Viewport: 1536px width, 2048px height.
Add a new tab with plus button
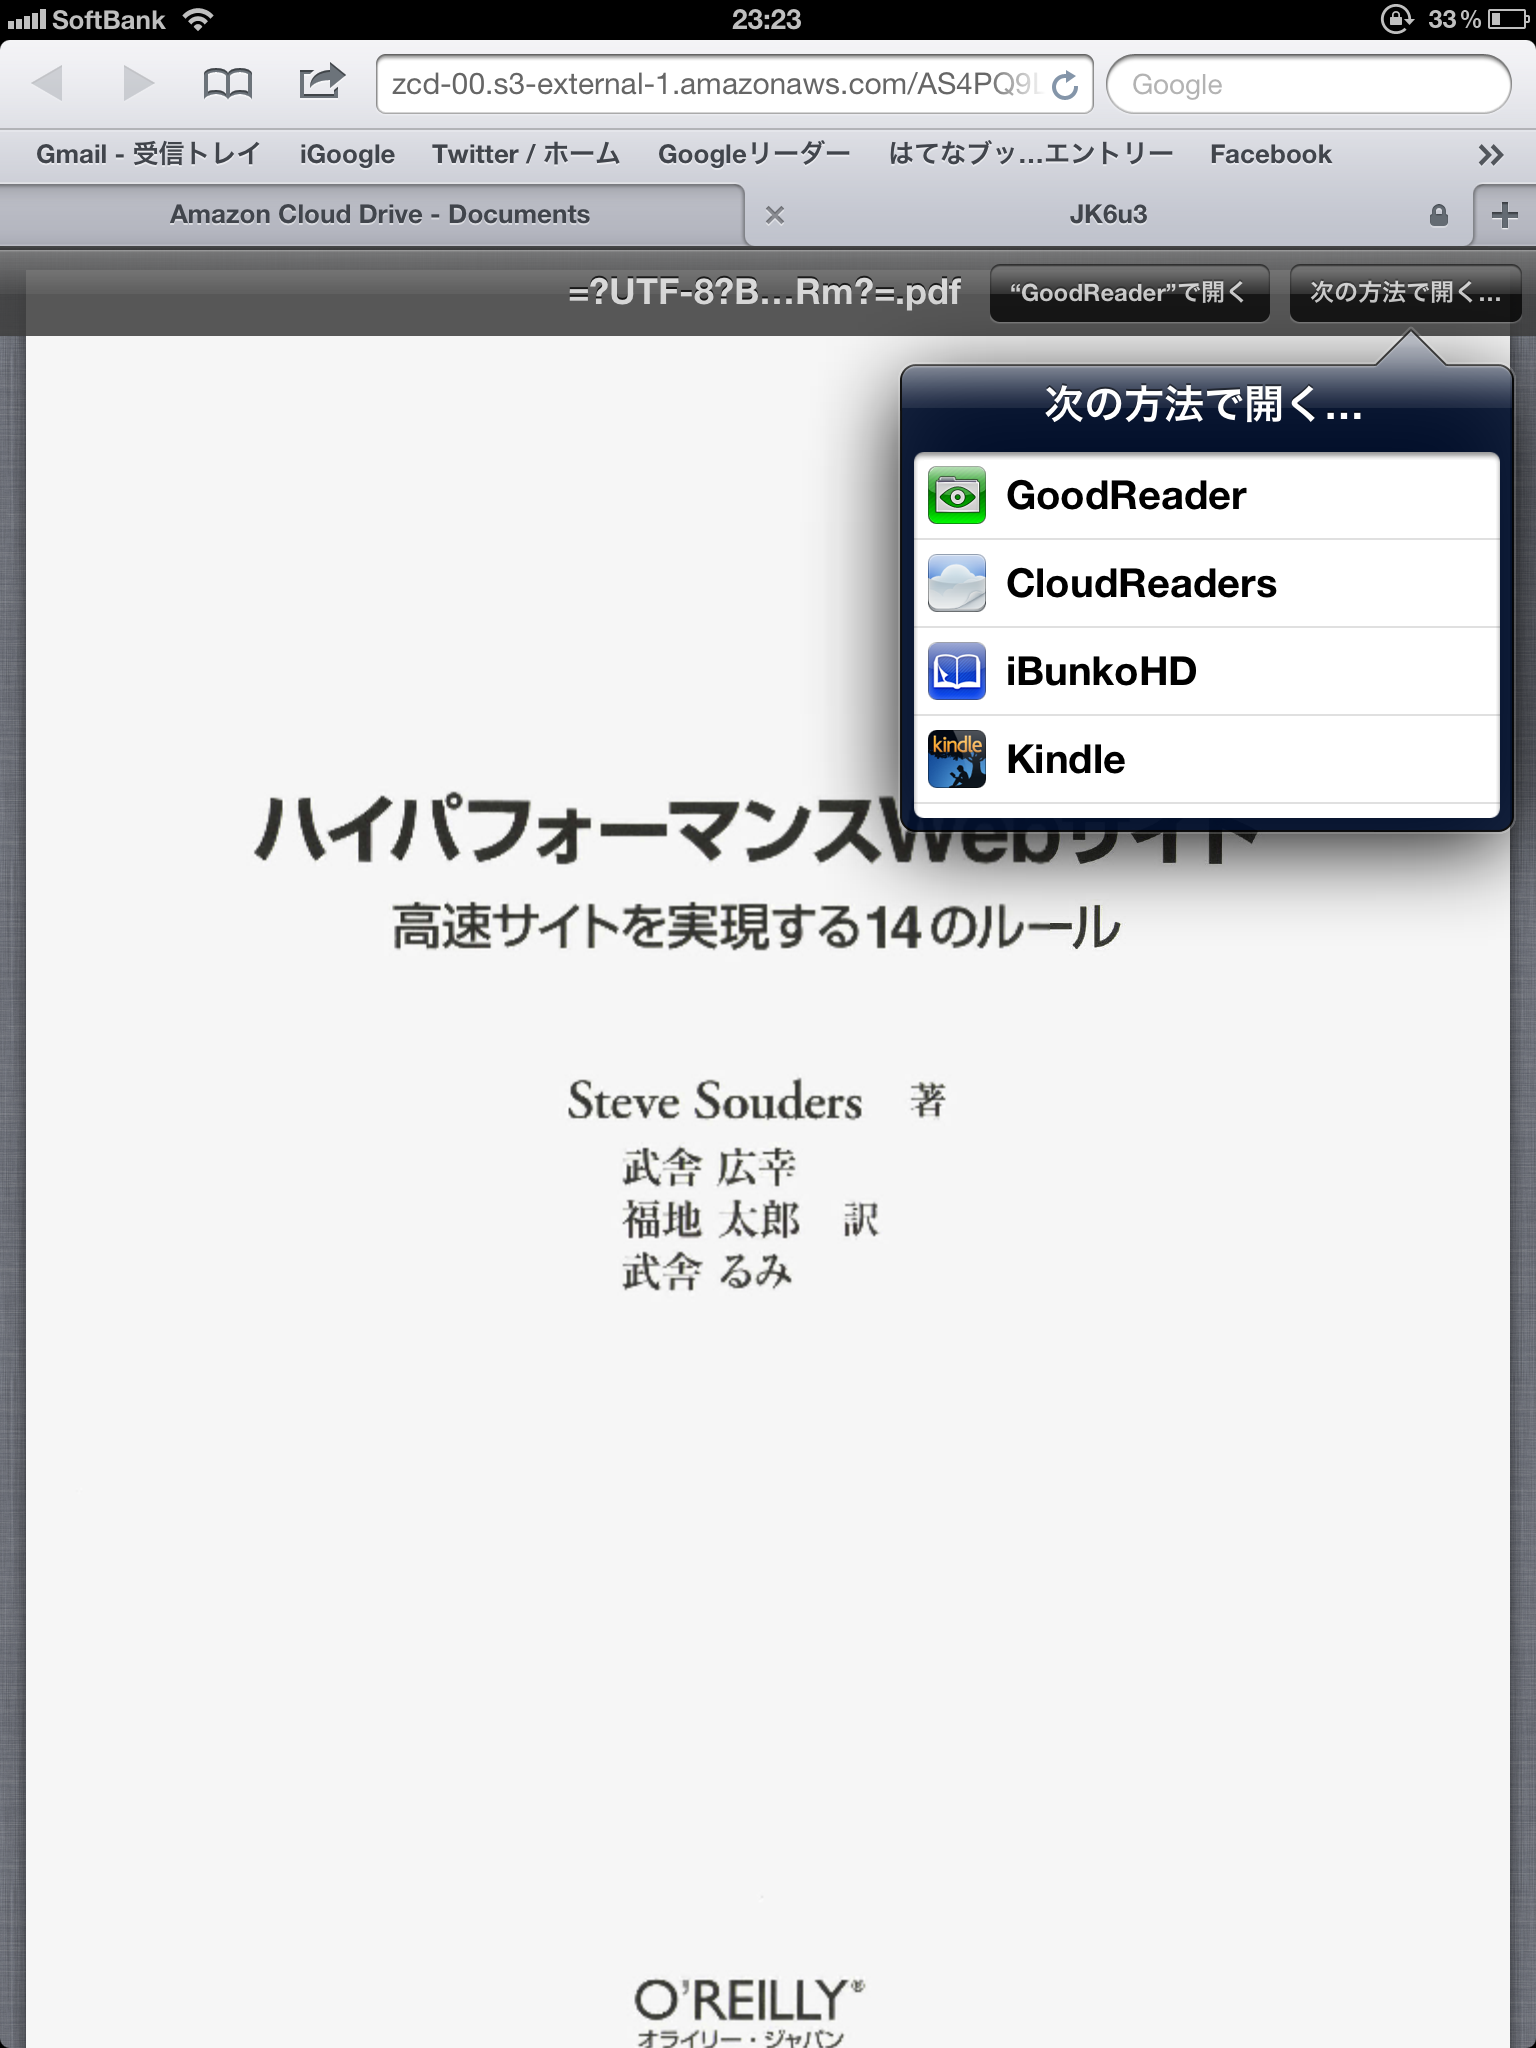coord(1504,215)
